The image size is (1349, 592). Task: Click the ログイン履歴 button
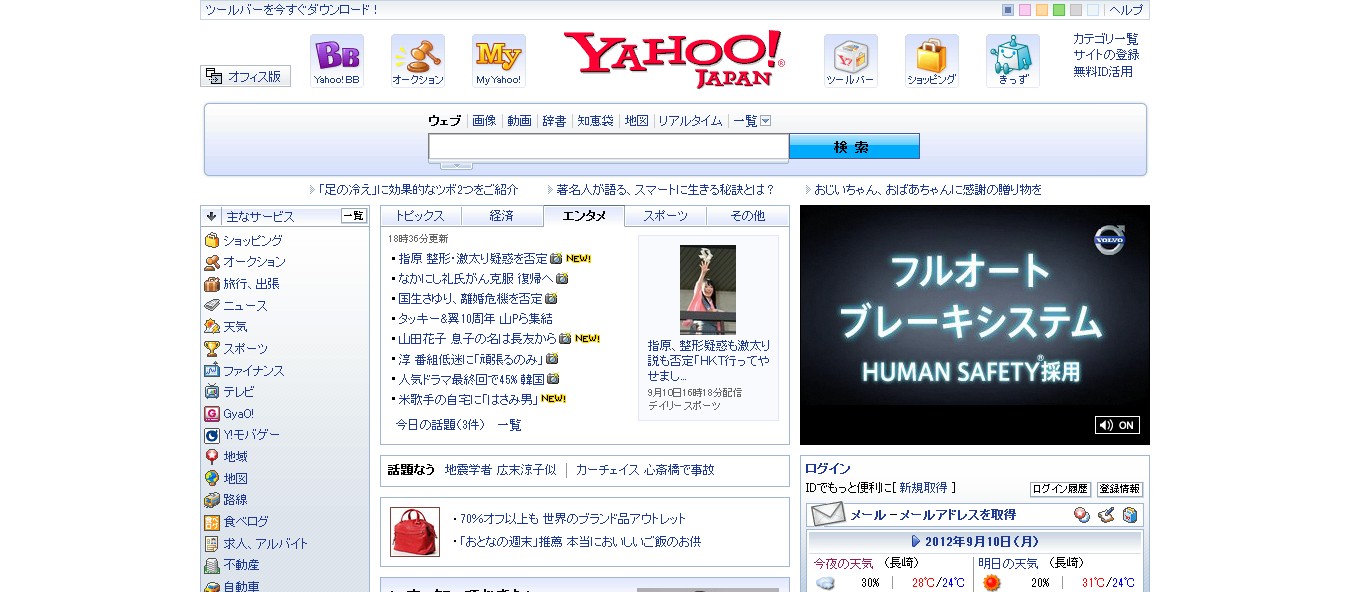point(1060,489)
